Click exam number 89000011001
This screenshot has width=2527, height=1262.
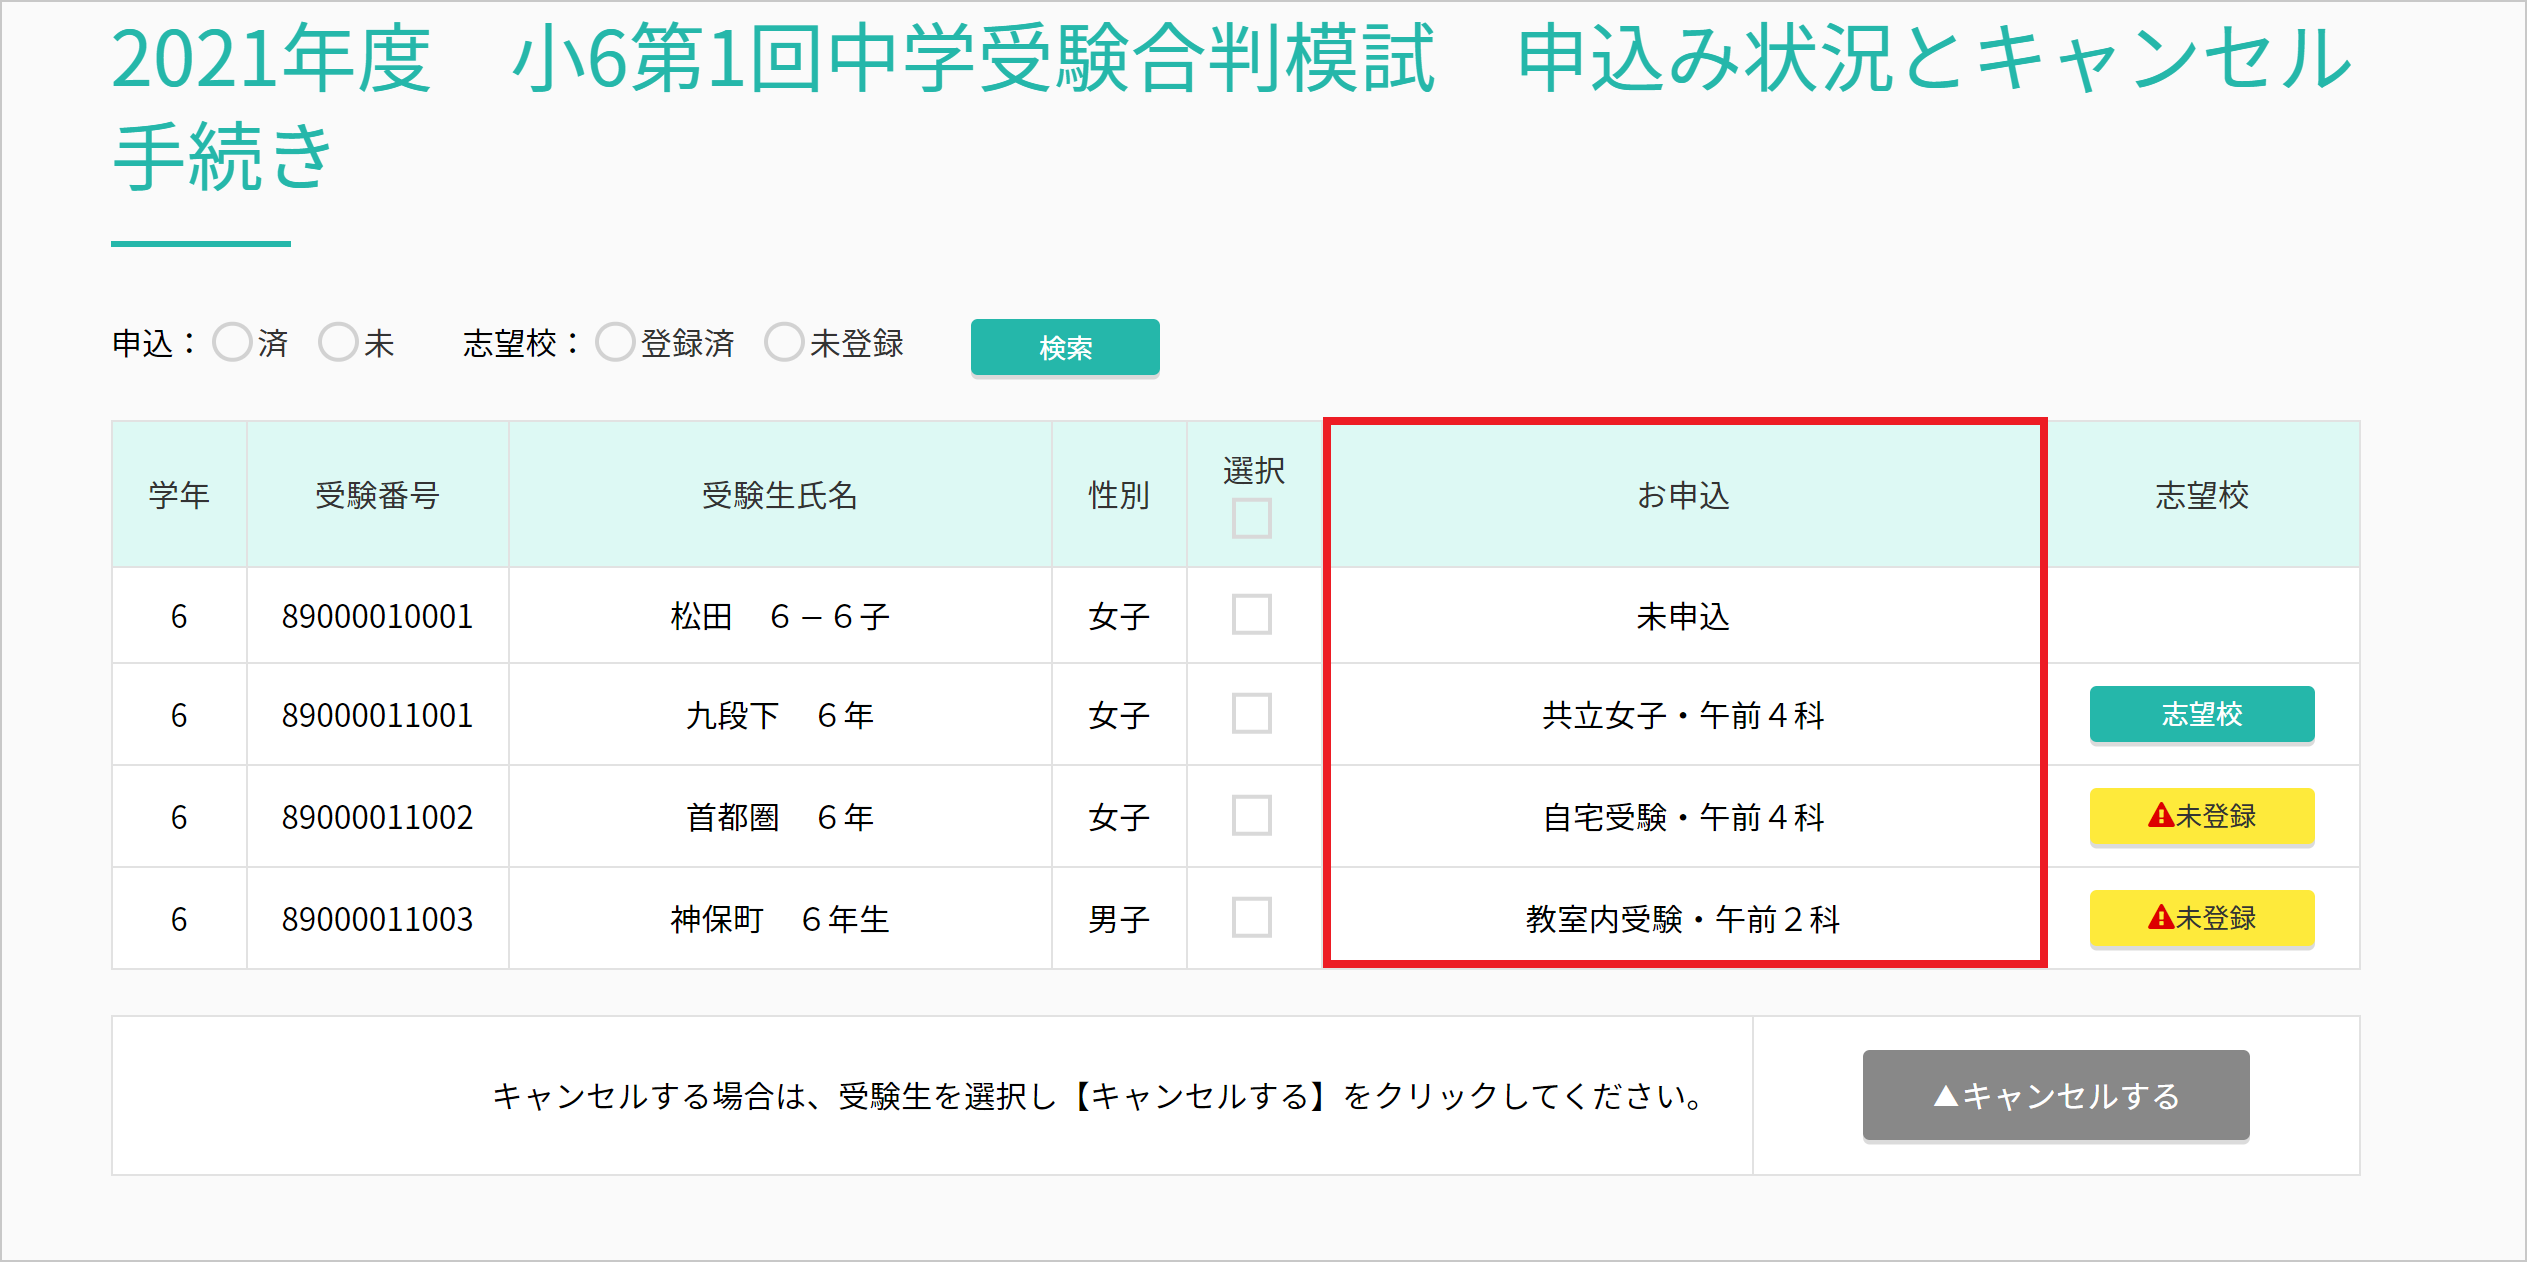click(377, 716)
